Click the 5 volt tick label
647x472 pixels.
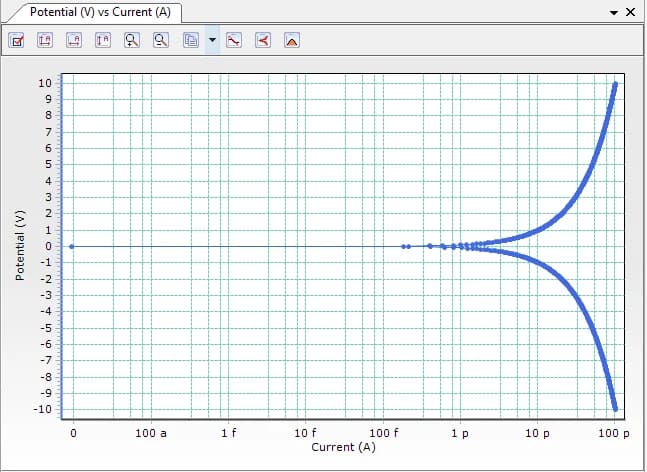(x=49, y=164)
